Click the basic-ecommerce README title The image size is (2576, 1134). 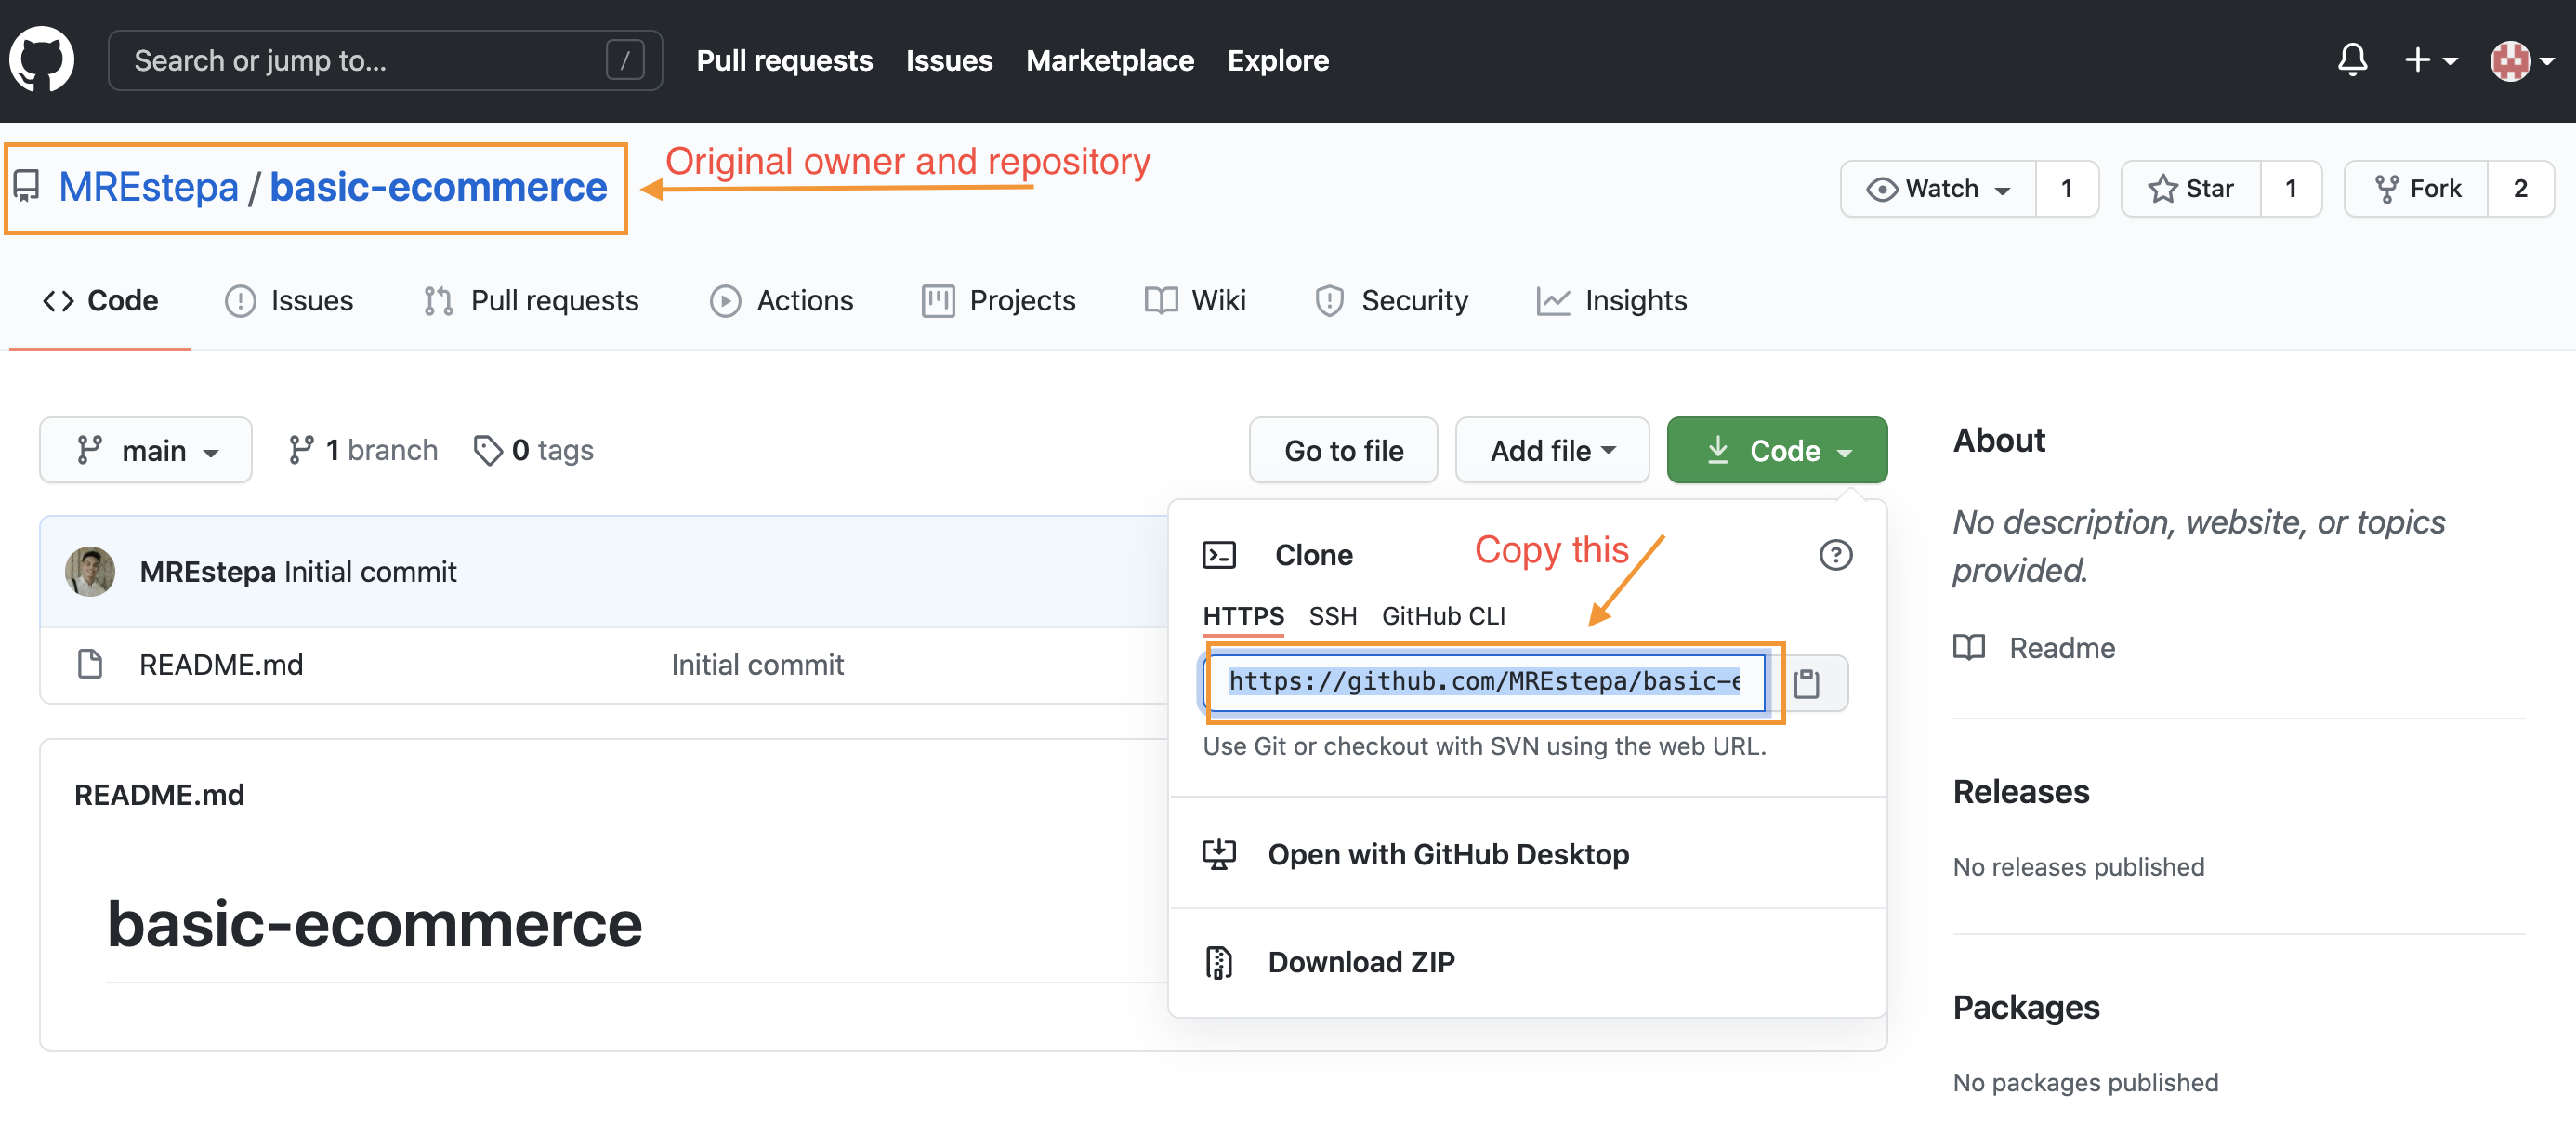374,923
